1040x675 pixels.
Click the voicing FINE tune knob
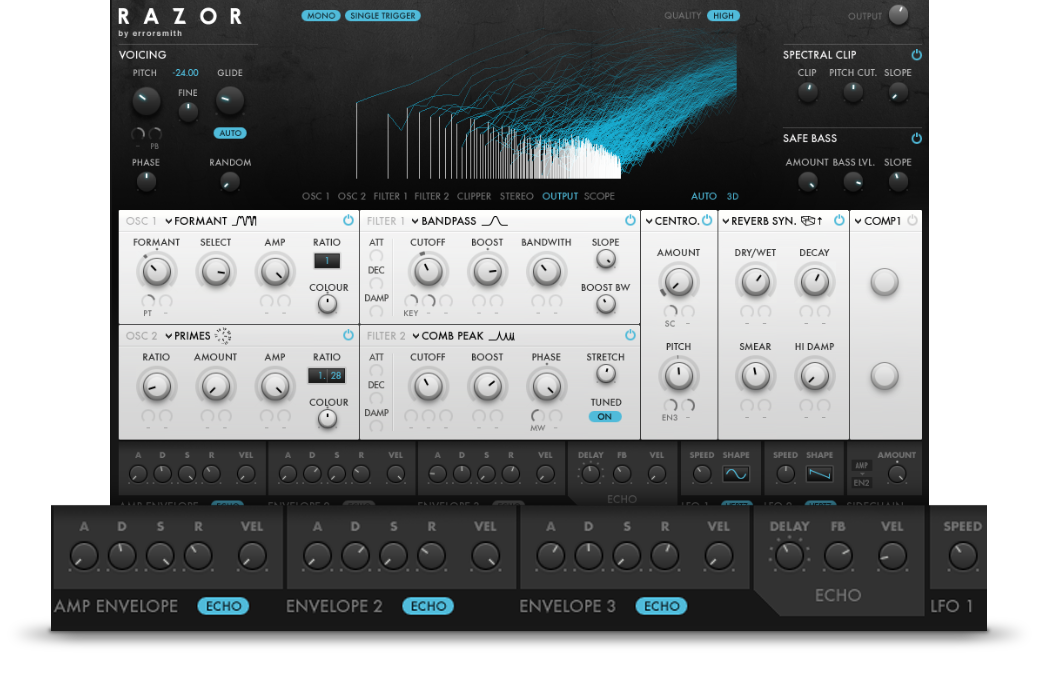pyautogui.click(x=188, y=111)
